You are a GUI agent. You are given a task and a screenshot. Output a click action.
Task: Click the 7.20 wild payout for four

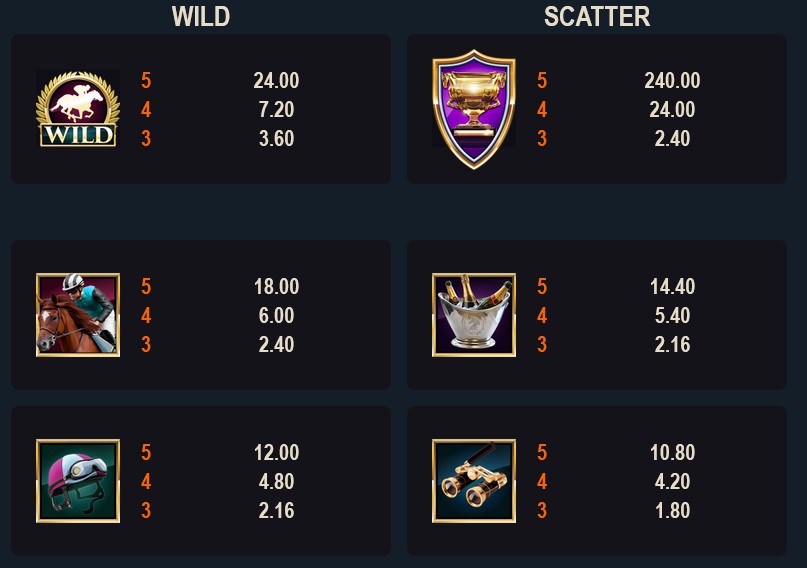(x=276, y=109)
